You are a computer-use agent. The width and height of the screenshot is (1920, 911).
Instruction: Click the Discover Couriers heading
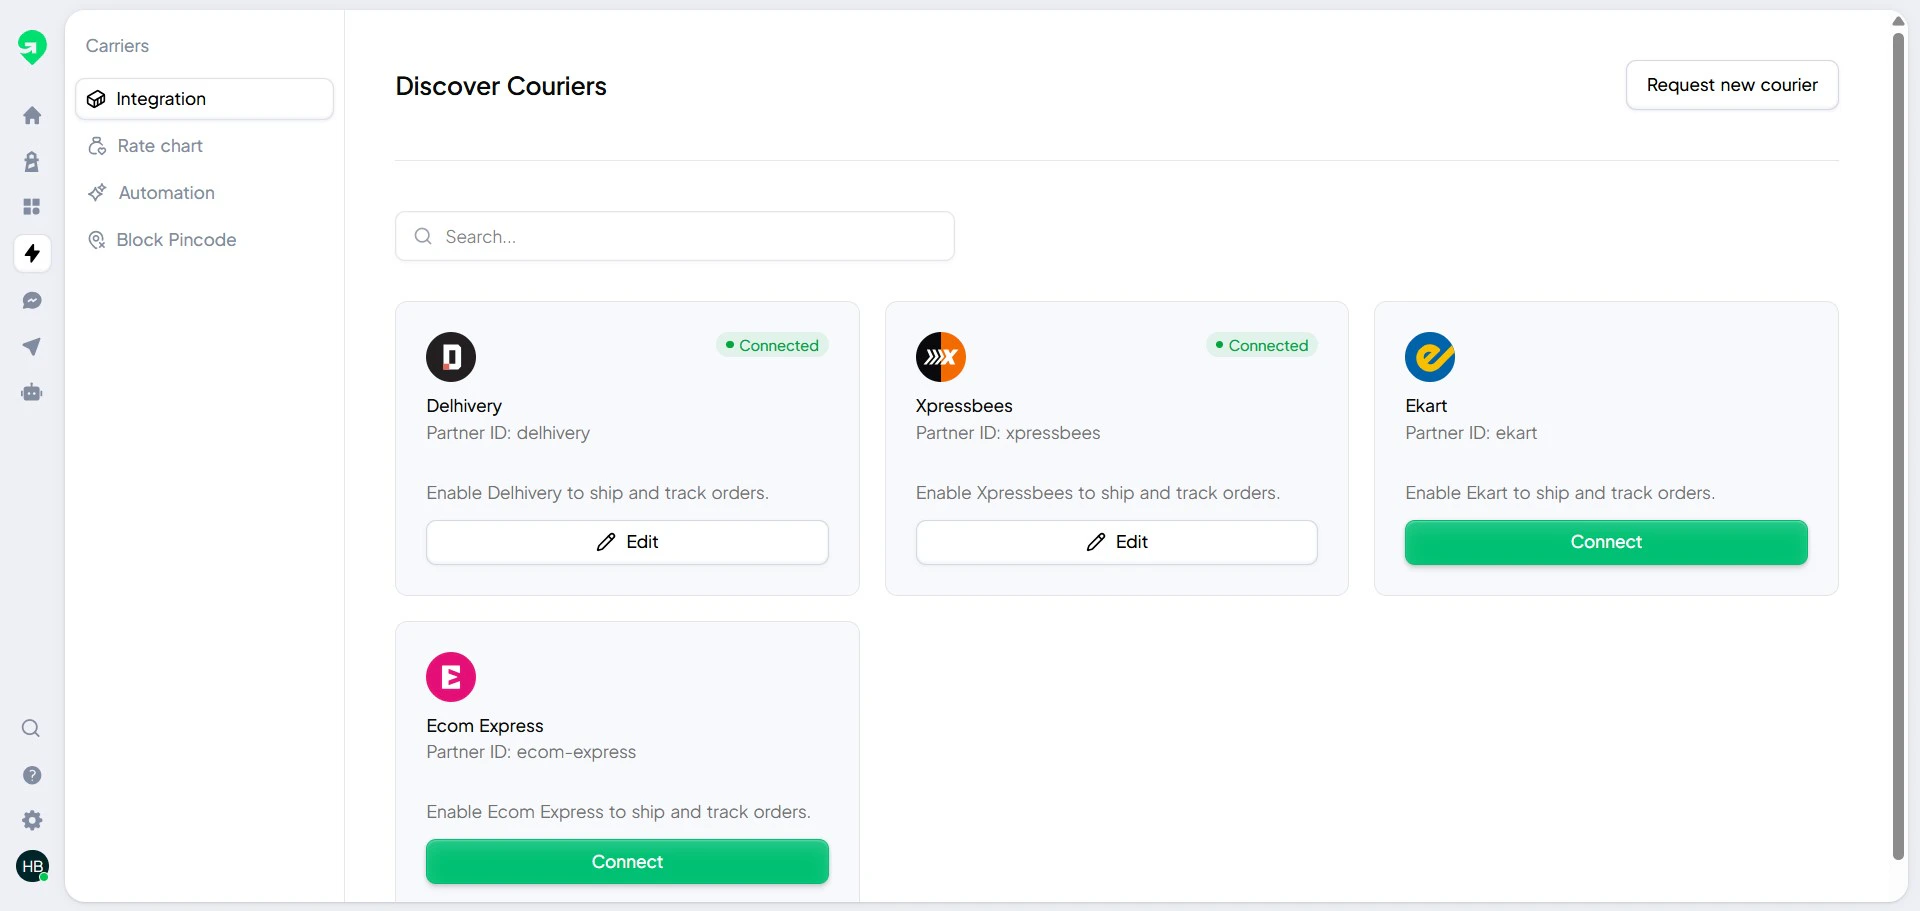point(501,86)
